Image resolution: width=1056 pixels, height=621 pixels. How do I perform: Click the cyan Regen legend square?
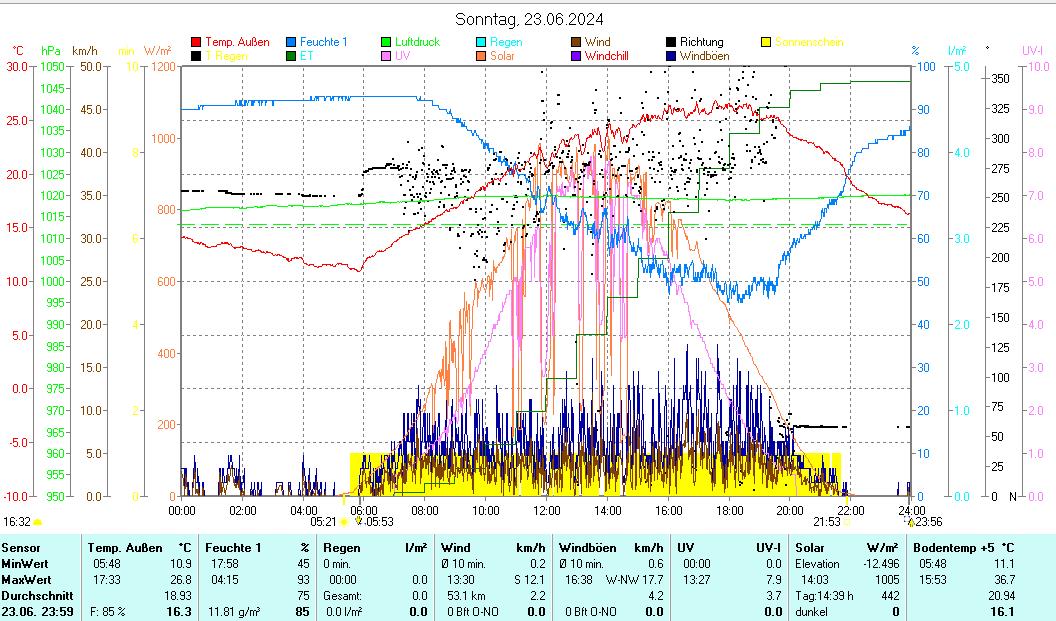[481, 42]
